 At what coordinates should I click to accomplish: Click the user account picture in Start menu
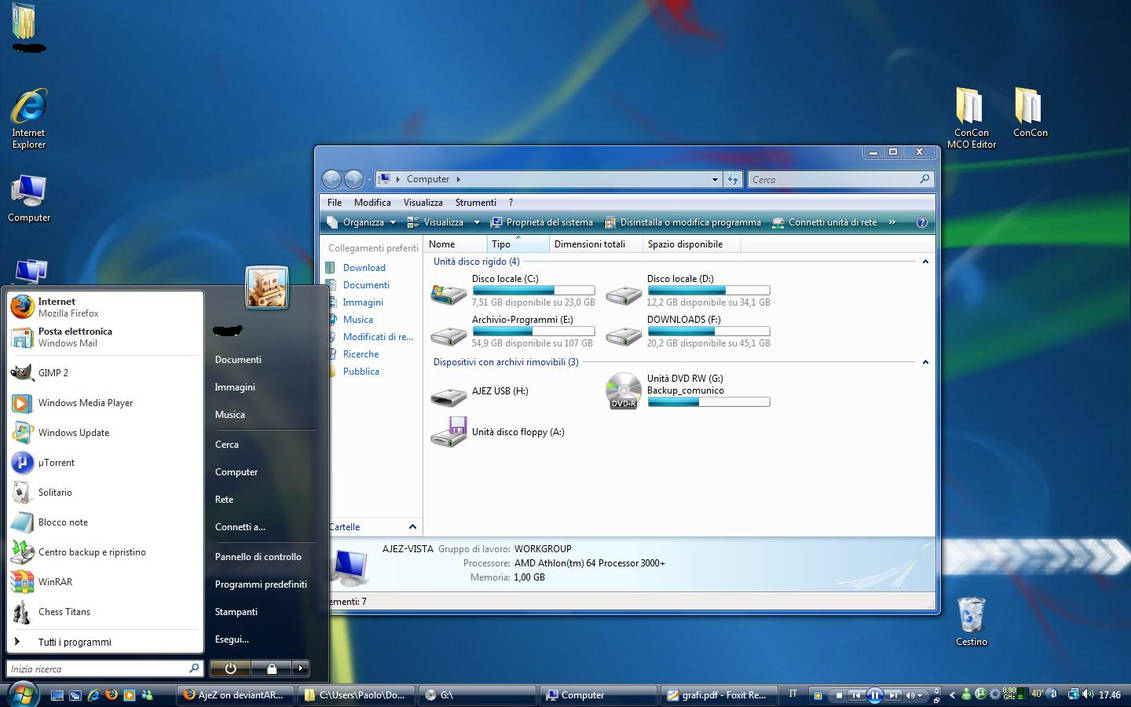pos(266,287)
